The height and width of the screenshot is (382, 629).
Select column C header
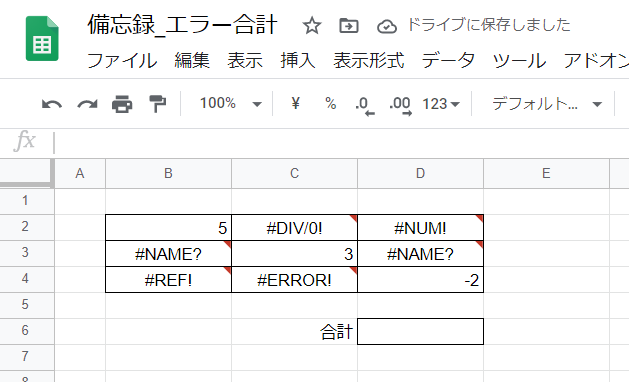pyautogui.click(x=294, y=173)
